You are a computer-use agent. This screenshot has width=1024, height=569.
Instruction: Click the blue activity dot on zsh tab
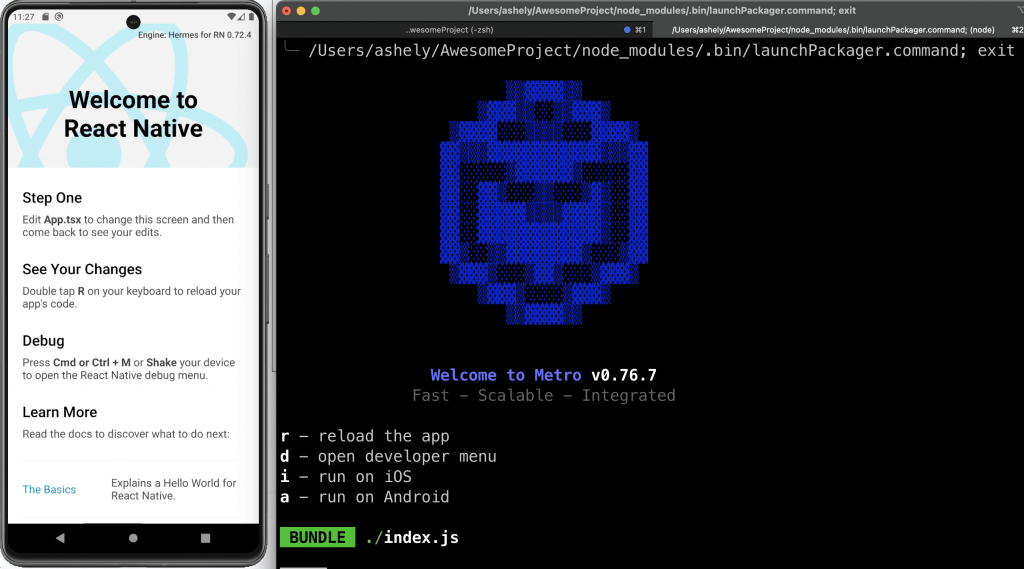click(x=627, y=30)
